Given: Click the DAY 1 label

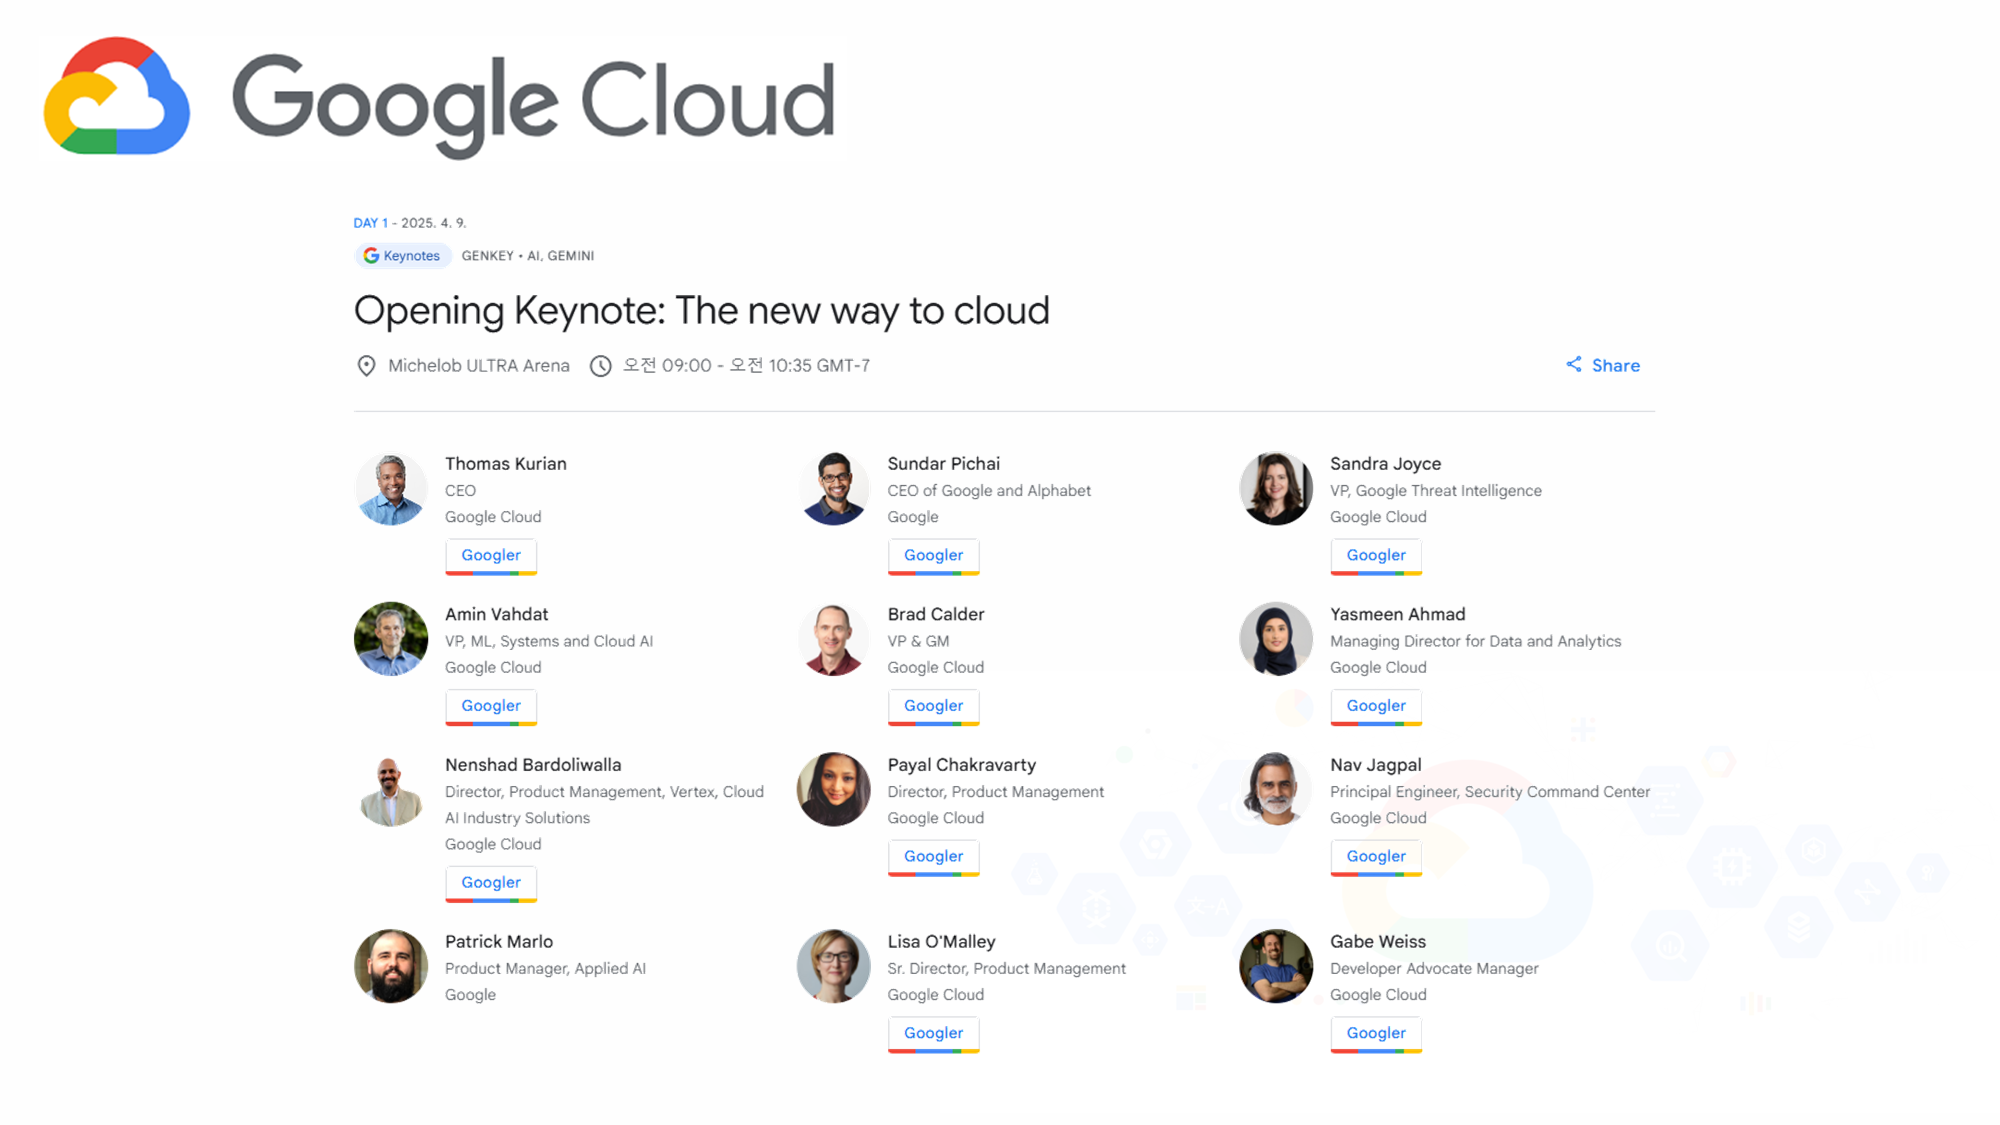Looking at the screenshot, I should (370, 223).
